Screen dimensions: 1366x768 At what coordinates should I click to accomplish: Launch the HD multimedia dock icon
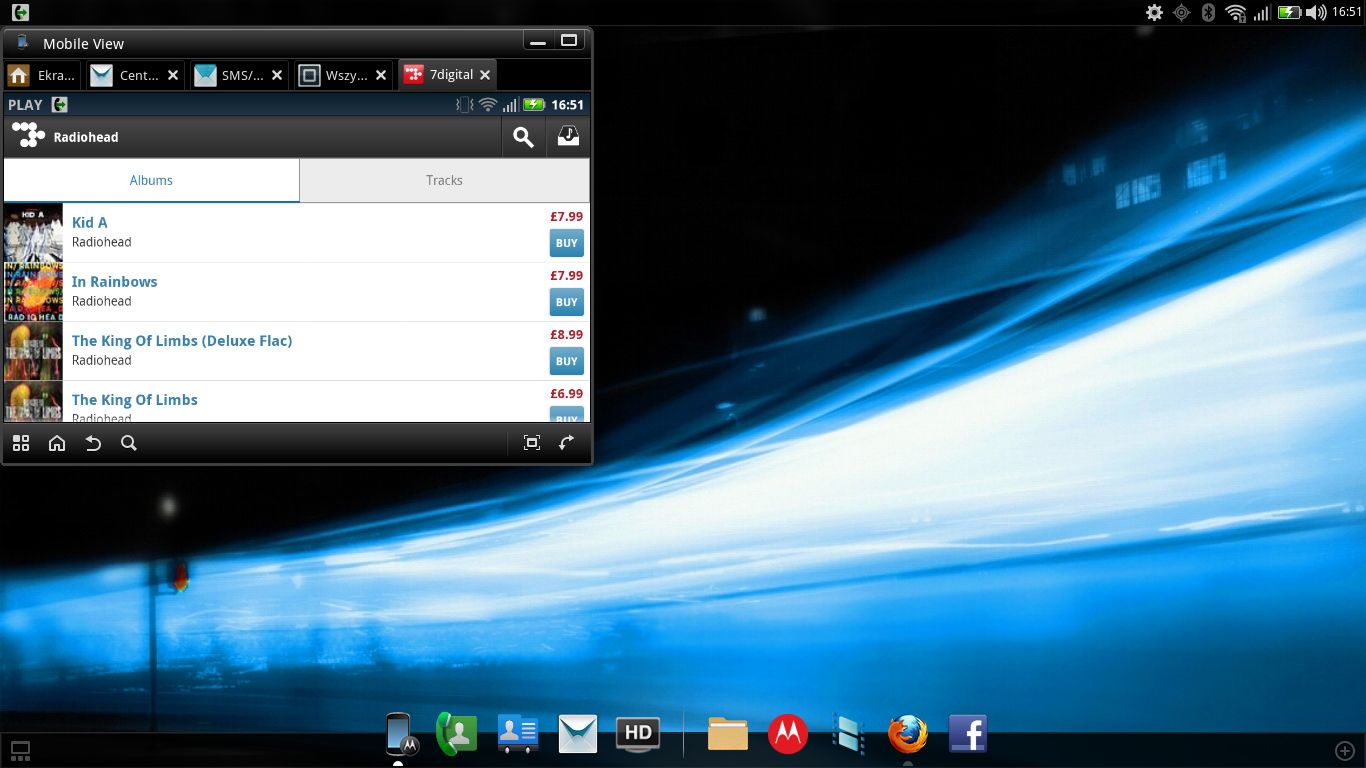click(638, 734)
